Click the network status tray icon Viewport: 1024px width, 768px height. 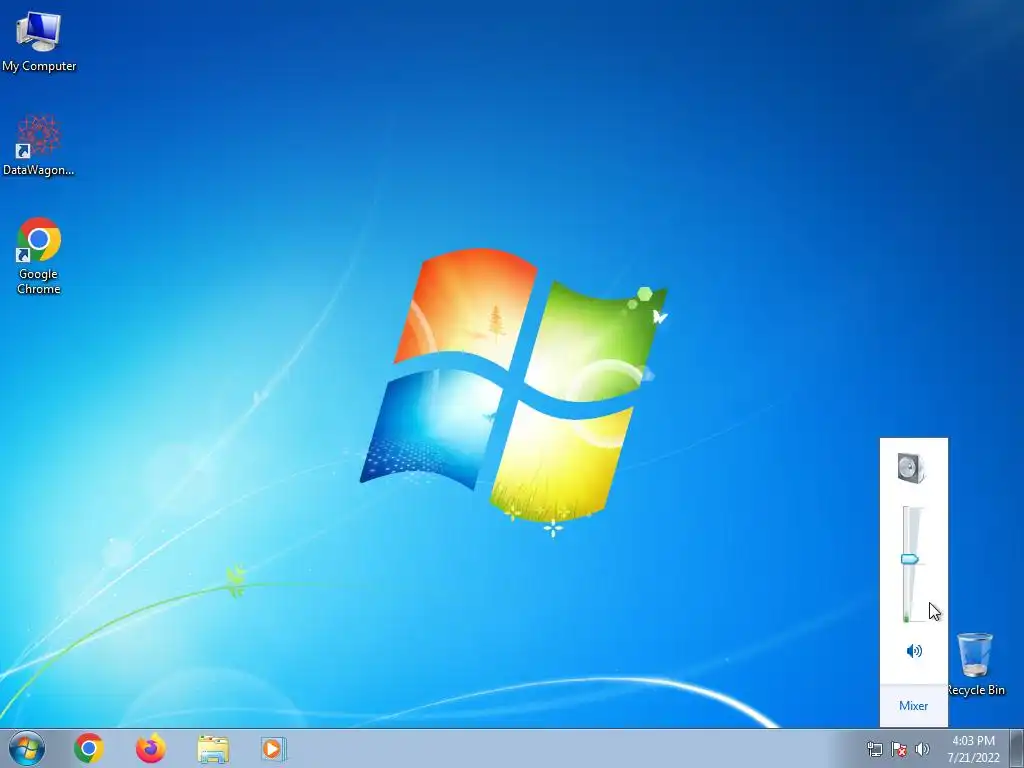874,749
